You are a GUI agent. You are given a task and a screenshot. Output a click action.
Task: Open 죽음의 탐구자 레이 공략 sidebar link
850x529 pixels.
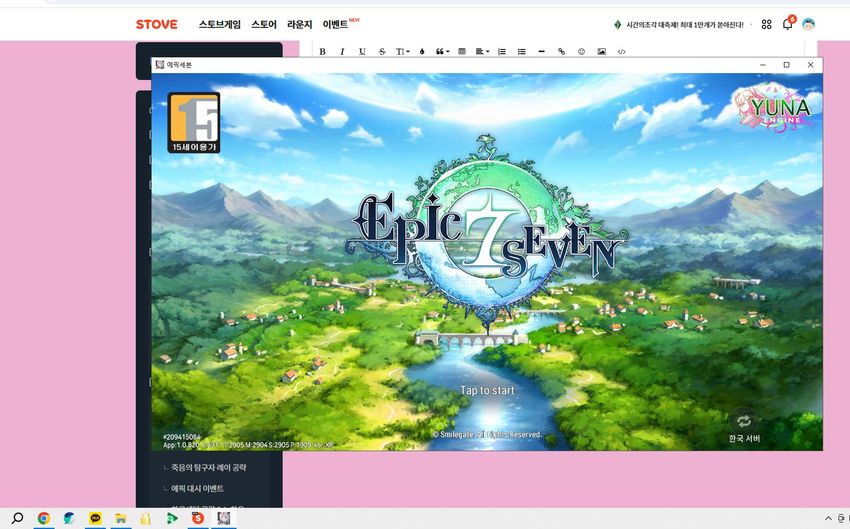coord(209,467)
